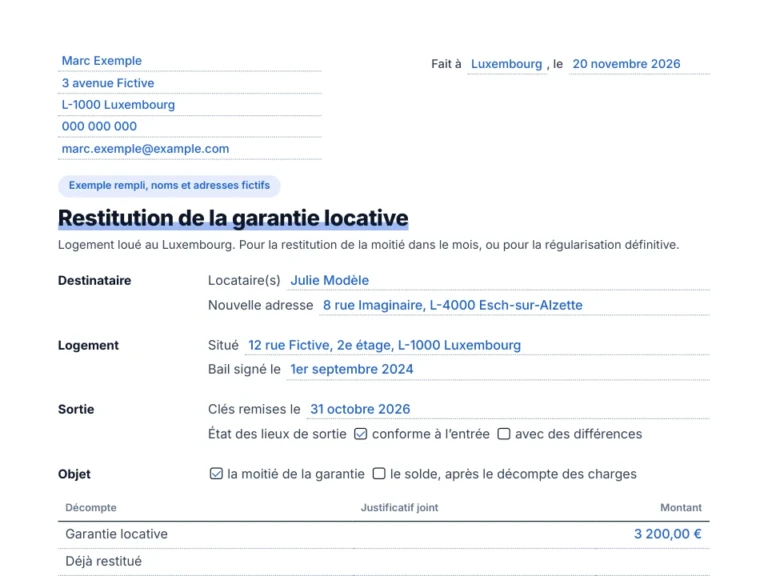Click the heading 'Restitution de la garantie locative'
The height and width of the screenshot is (576, 768).
(233, 218)
